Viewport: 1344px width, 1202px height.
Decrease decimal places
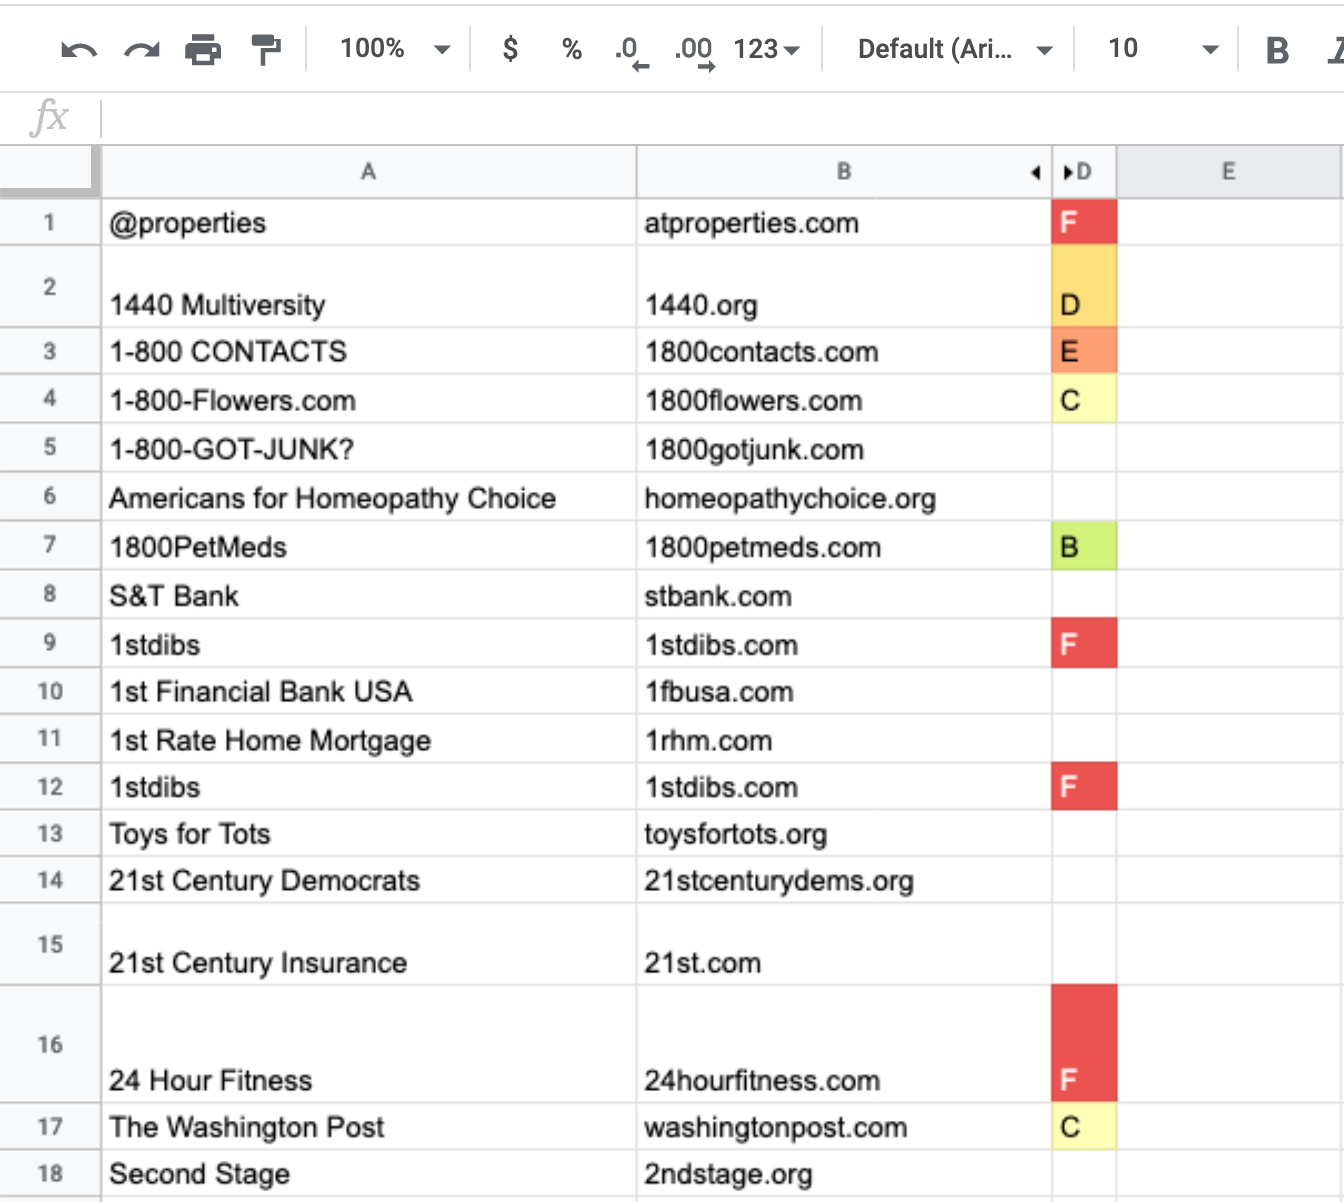point(631,51)
